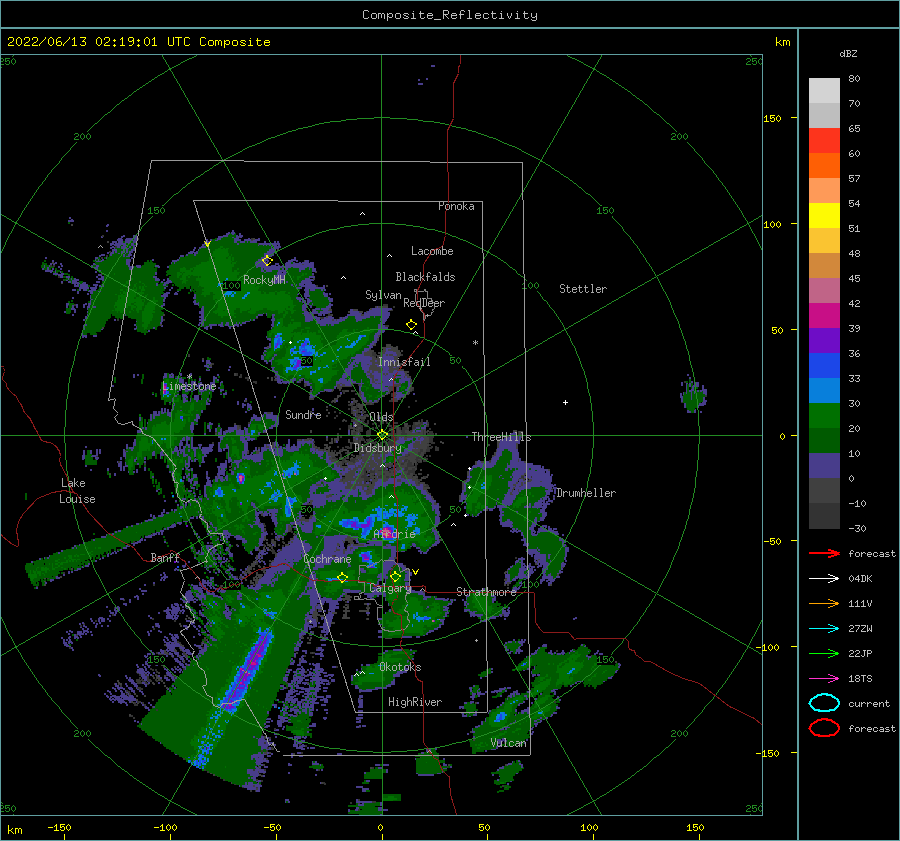Viewport: 900px width, 841px height.
Task: Pick the slate purple 0-10 dBZ swatch
Action: tap(824, 466)
